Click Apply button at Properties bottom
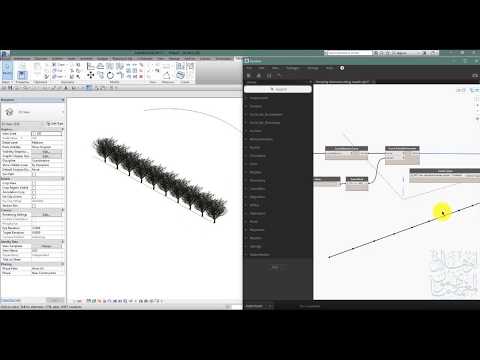This screenshot has height=360, width=480. pos(55,300)
